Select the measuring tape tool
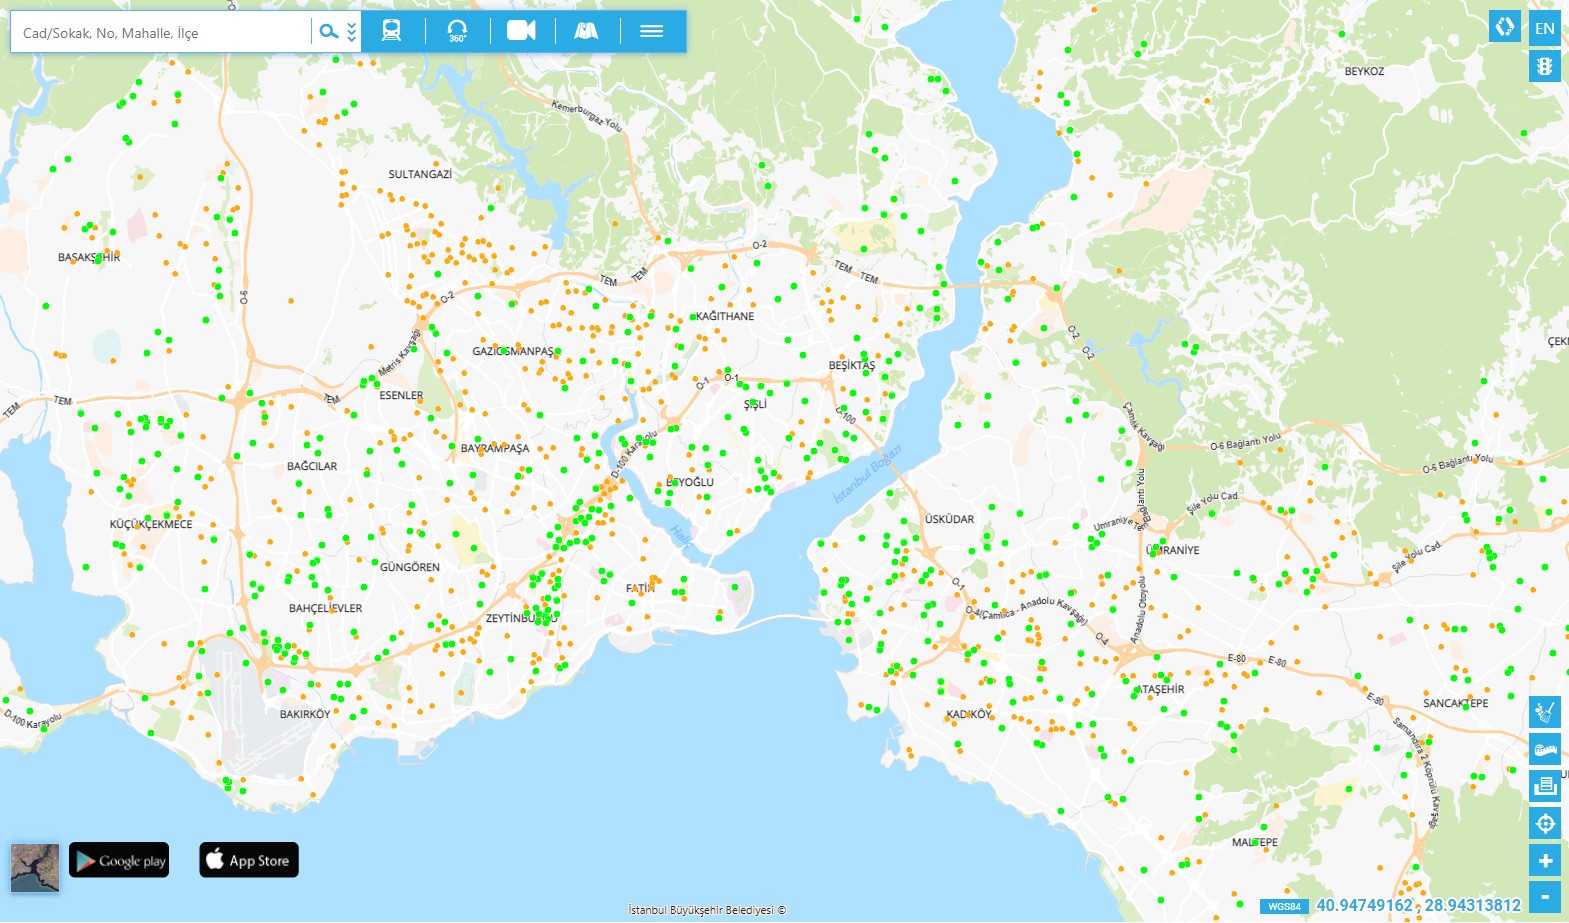 [1545, 749]
